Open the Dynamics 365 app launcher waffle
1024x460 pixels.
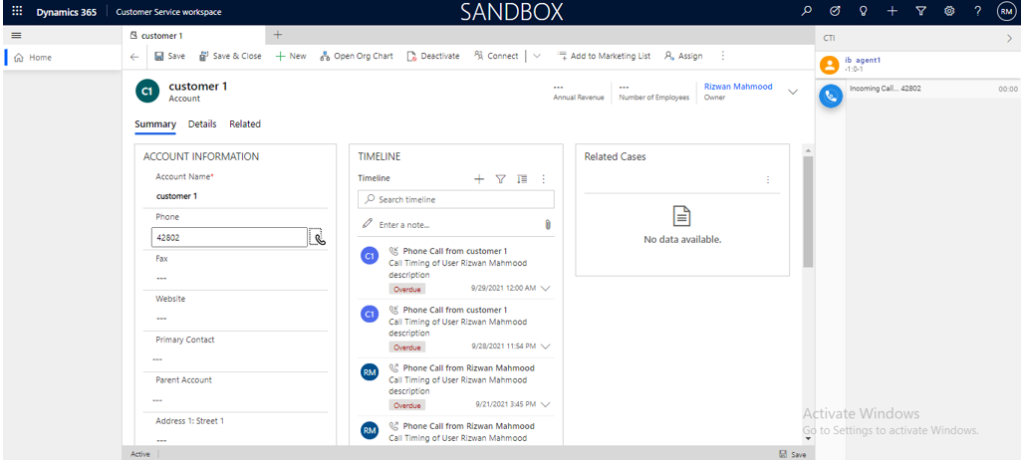18,11
